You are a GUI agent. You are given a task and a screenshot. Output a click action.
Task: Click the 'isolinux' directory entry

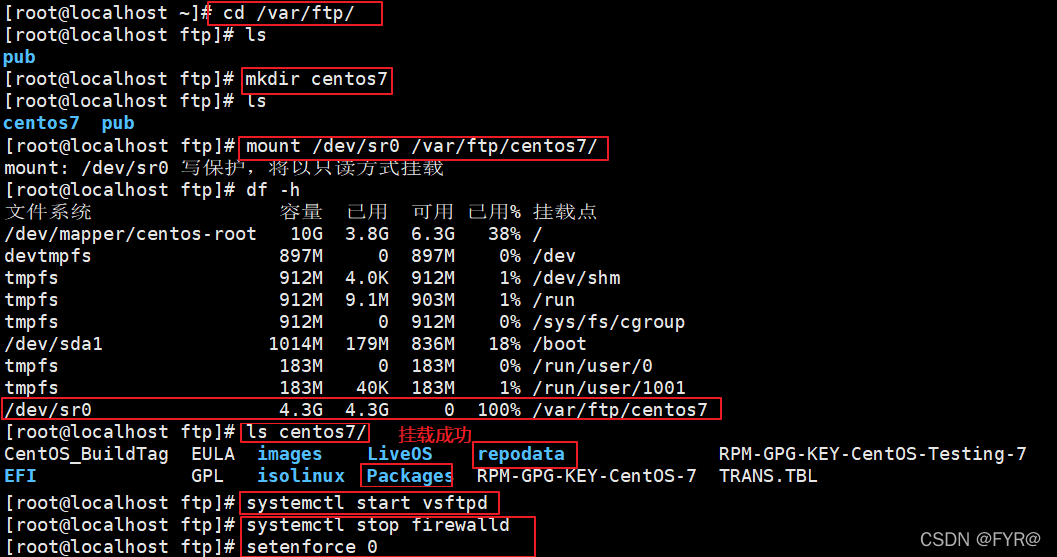click(x=301, y=476)
